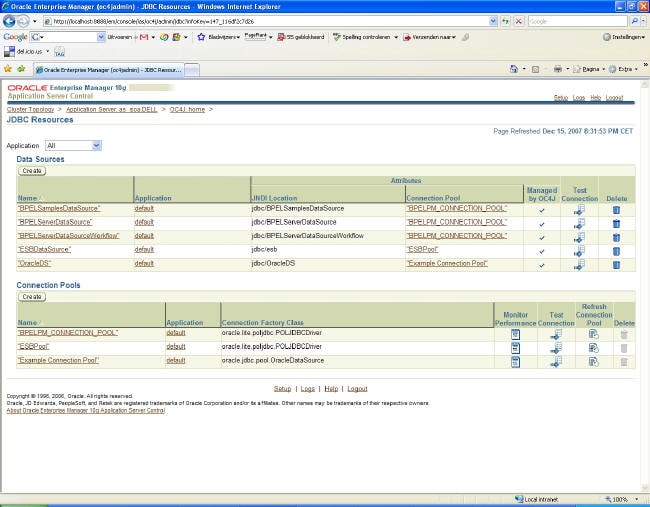Test connection for ESBDataSource row

(x=579, y=250)
